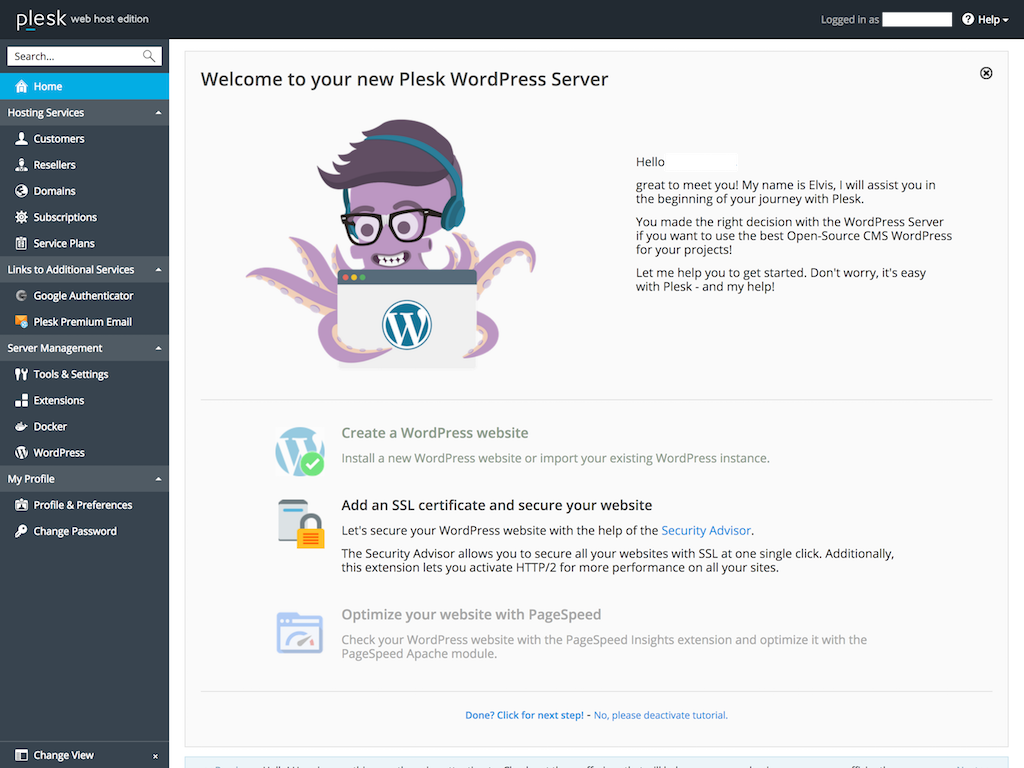Click the Extensions blocks icon
Image resolution: width=1024 pixels, height=768 pixels.
[x=22, y=400]
